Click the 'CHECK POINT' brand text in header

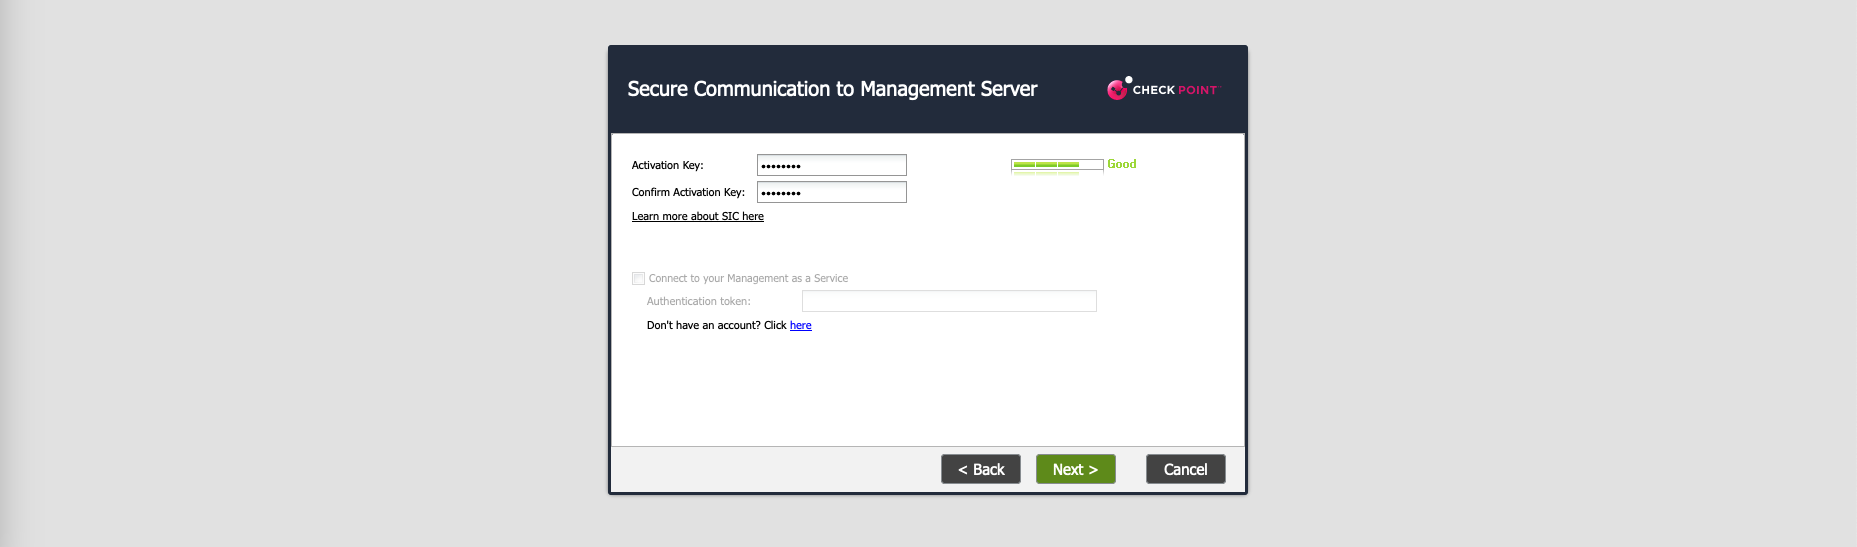(1175, 90)
